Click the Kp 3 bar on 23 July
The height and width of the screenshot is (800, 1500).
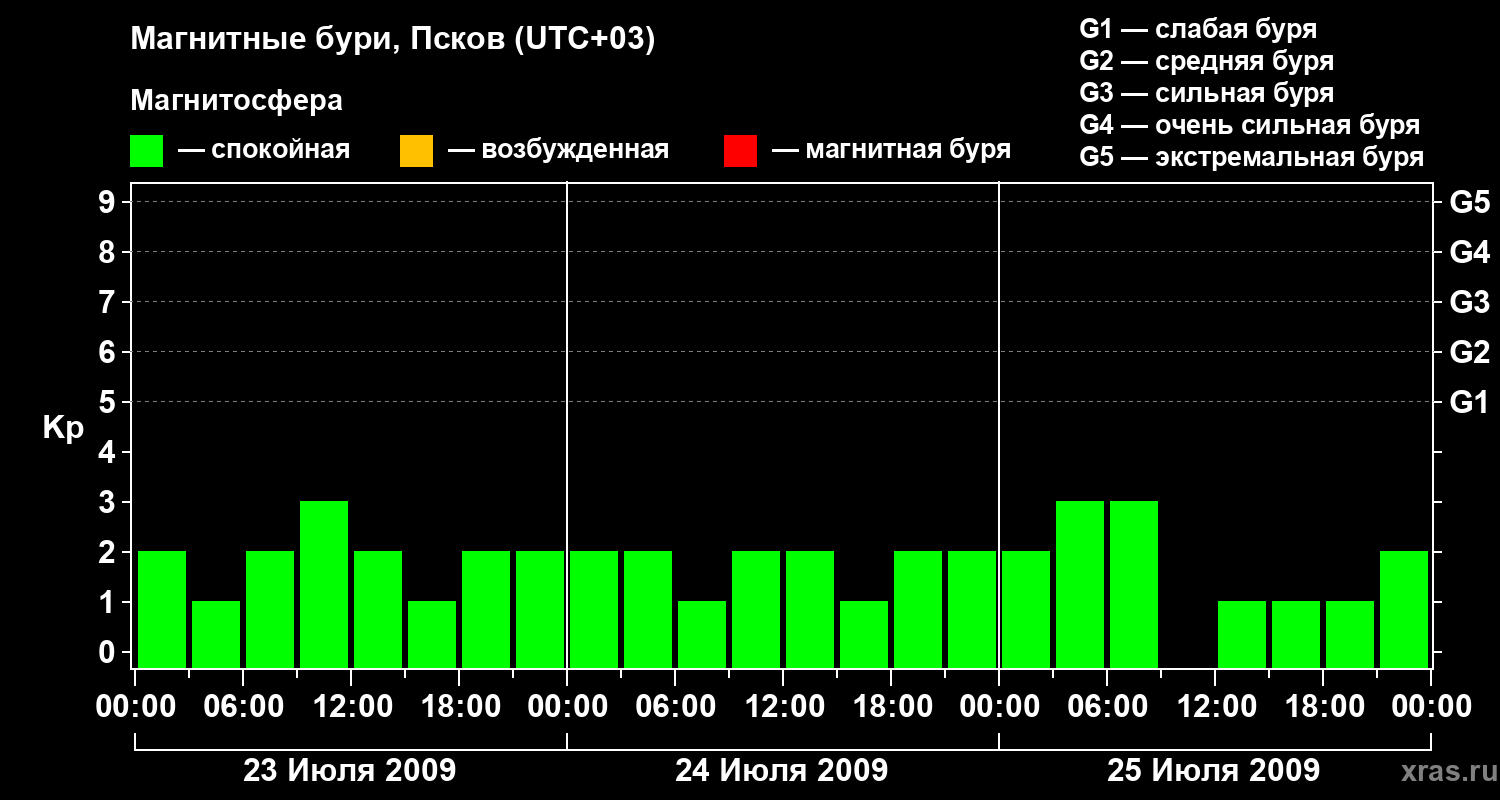(x=324, y=584)
